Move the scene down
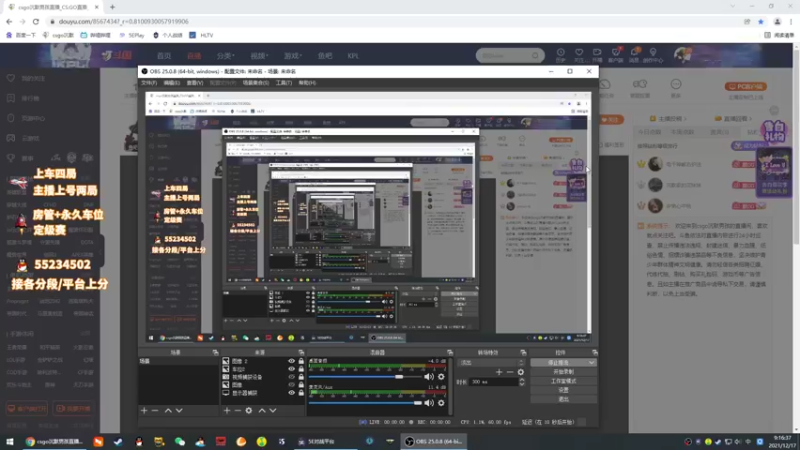Viewport: 800px width, 450px height. point(179,410)
